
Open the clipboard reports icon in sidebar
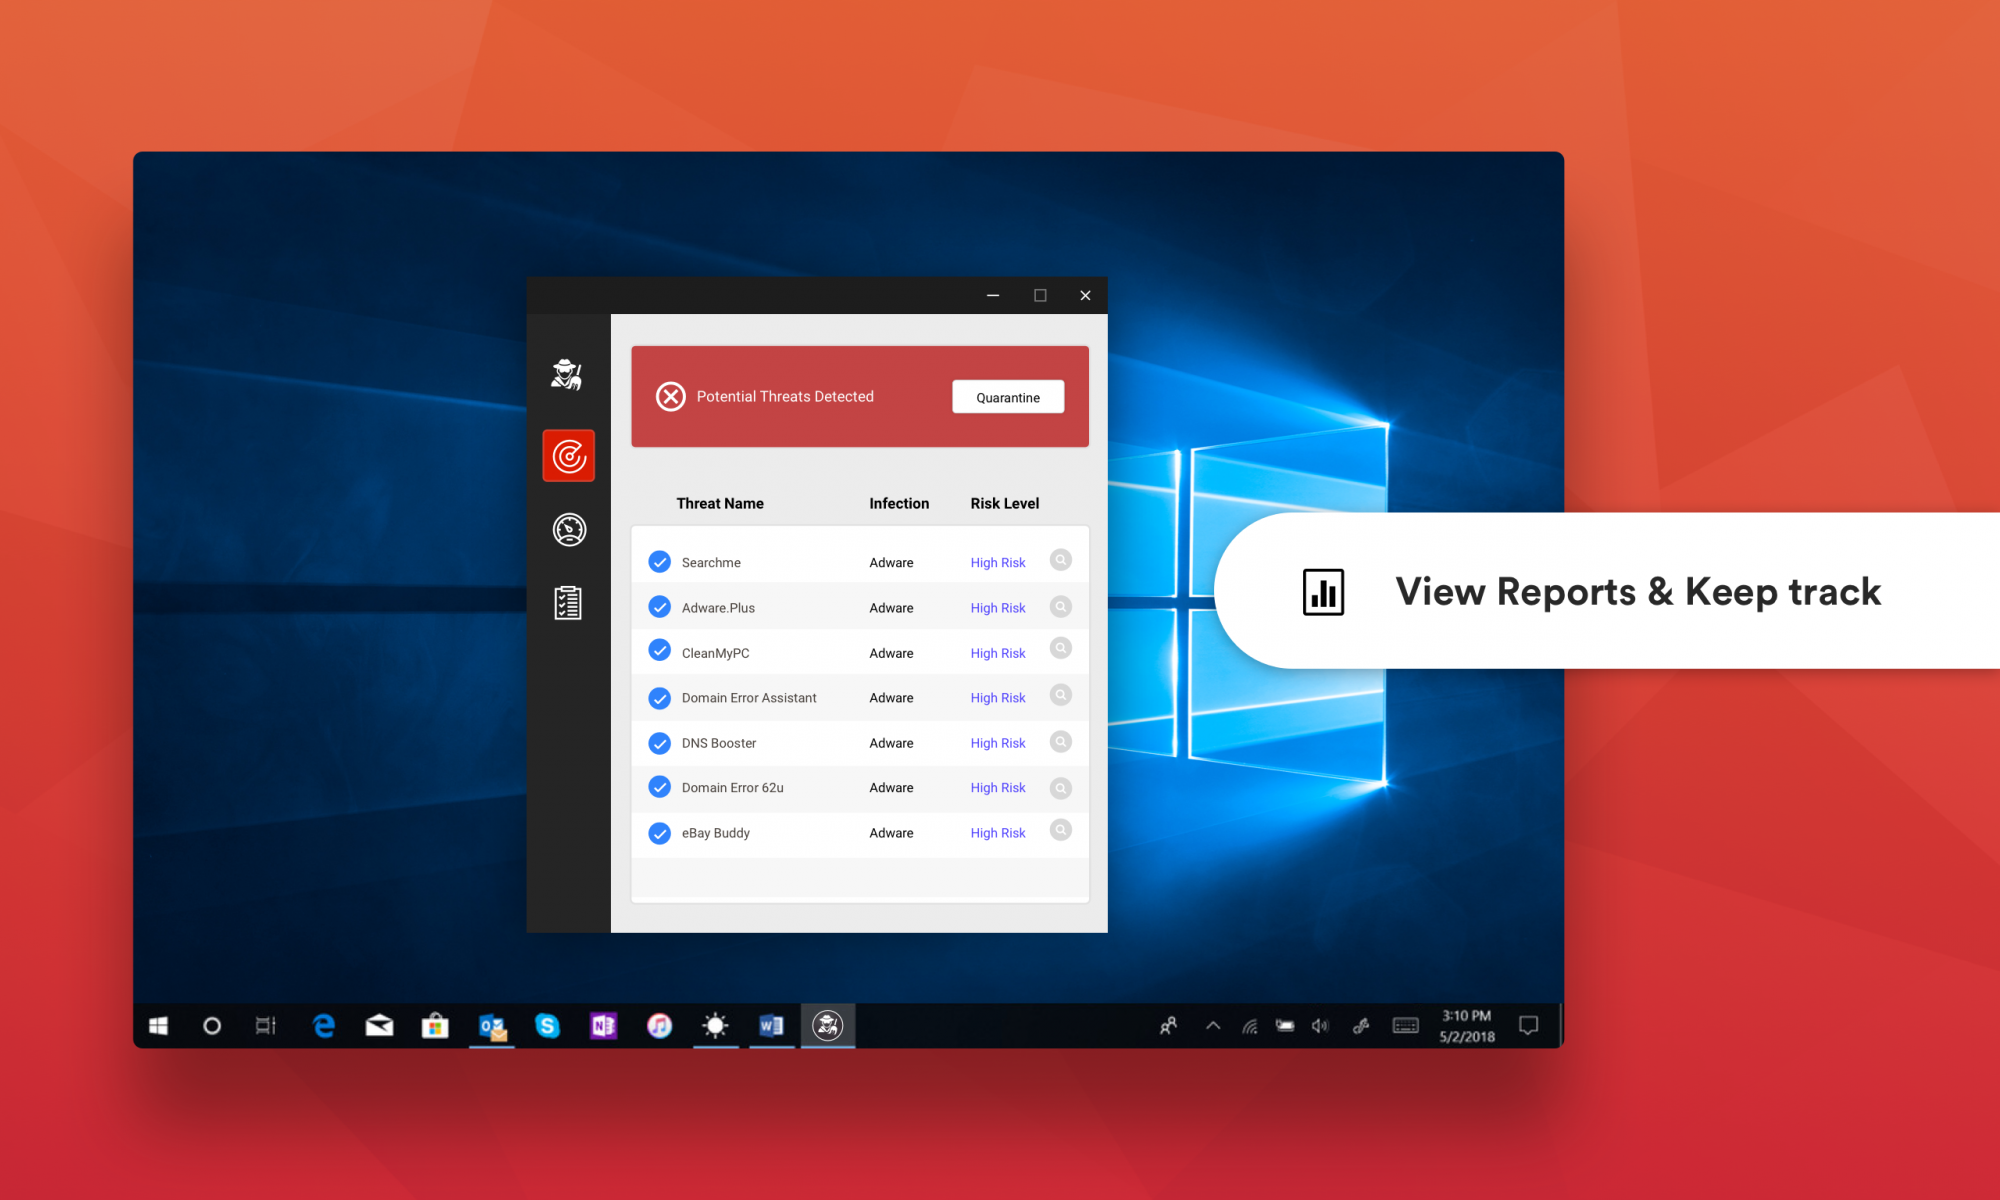pyautogui.click(x=568, y=603)
